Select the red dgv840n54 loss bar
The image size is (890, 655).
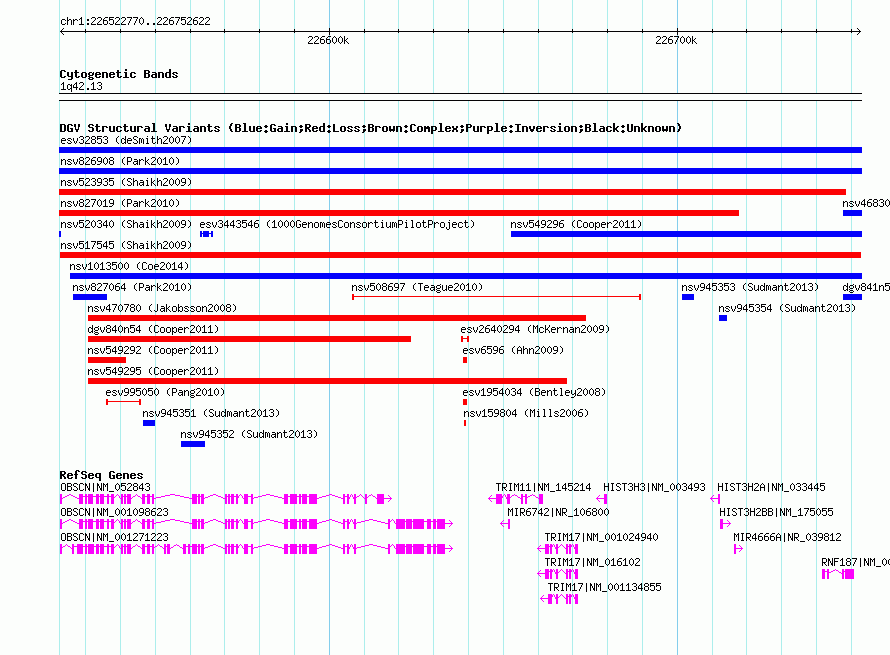[249, 339]
